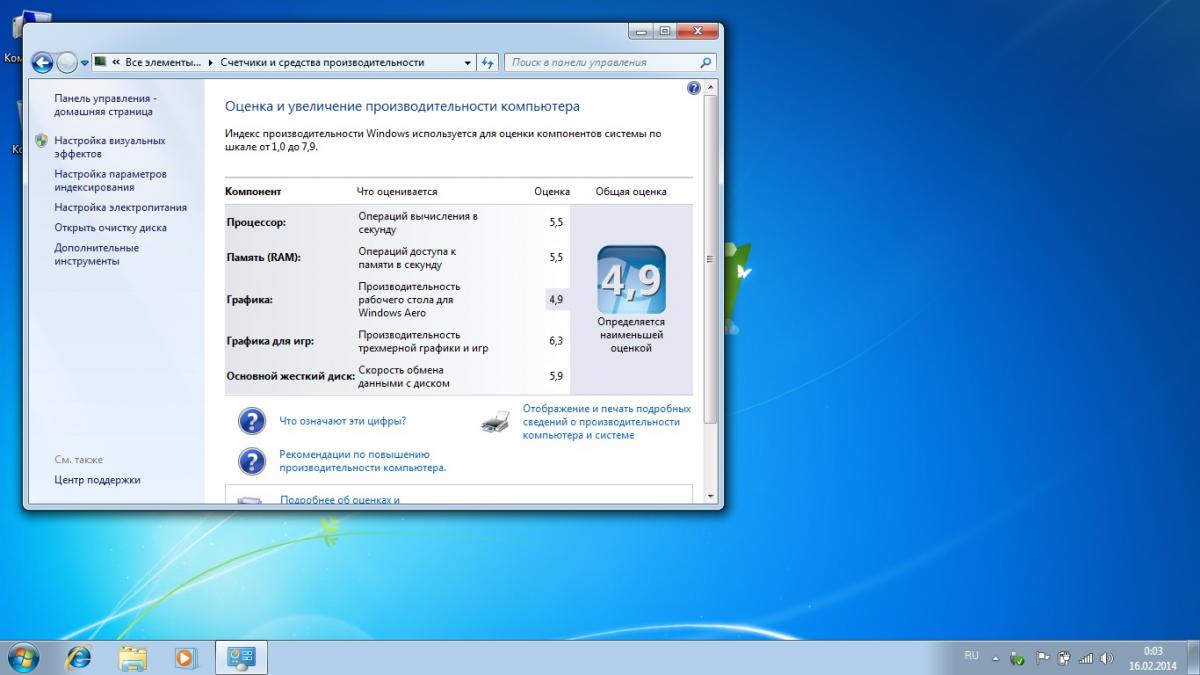Viewport: 1200px width, 675px height.
Task: Open «Настройка электропитания»
Action: pyautogui.click(x=120, y=207)
